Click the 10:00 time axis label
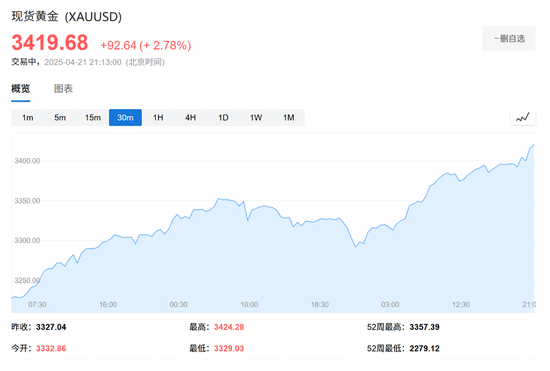The image size is (550, 371). point(249,305)
